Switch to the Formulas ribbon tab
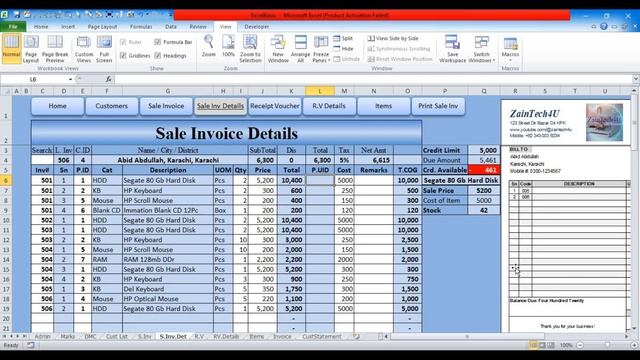The image size is (640, 360). click(x=141, y=27)
